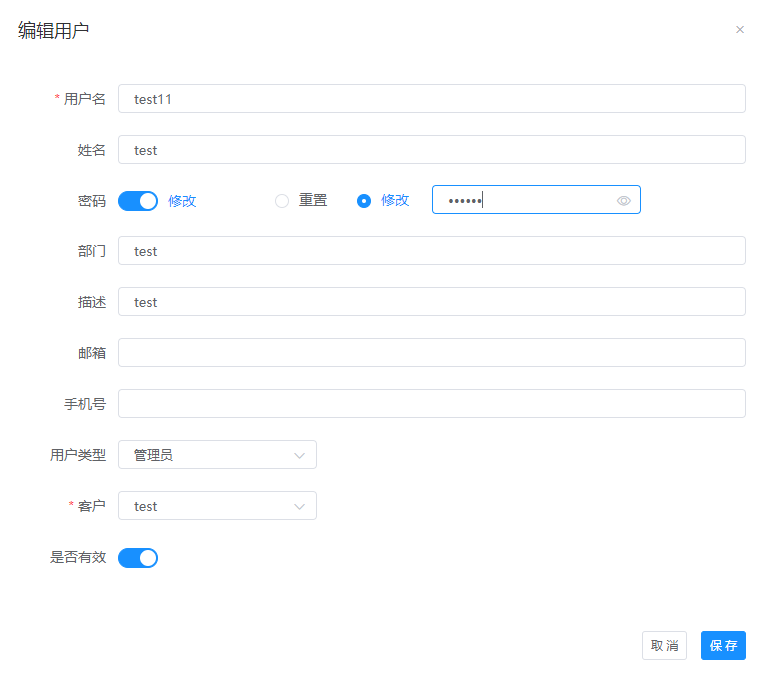
Task: Click the 描述 text box
Action: 431,302
